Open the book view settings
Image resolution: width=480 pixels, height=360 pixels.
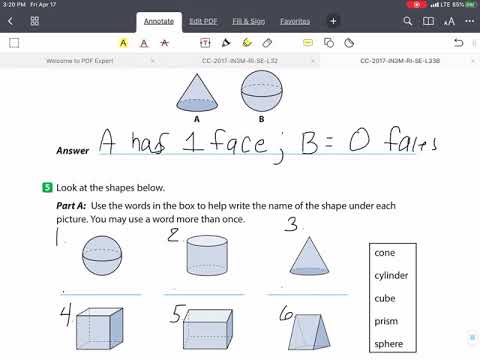point(428,21)
